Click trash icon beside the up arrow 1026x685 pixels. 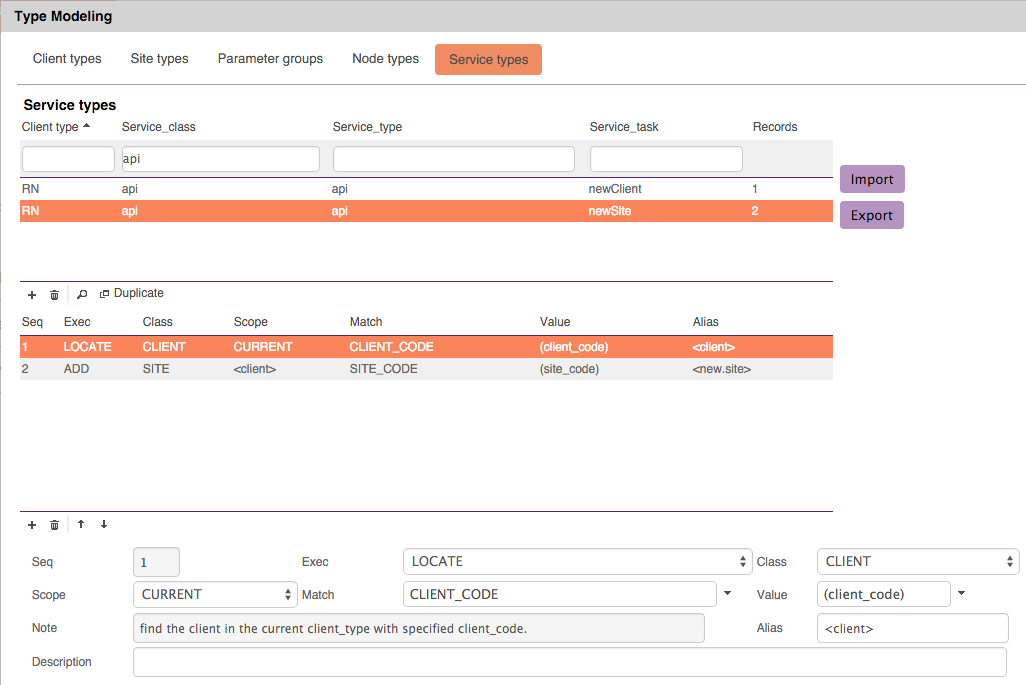(55, 525)
